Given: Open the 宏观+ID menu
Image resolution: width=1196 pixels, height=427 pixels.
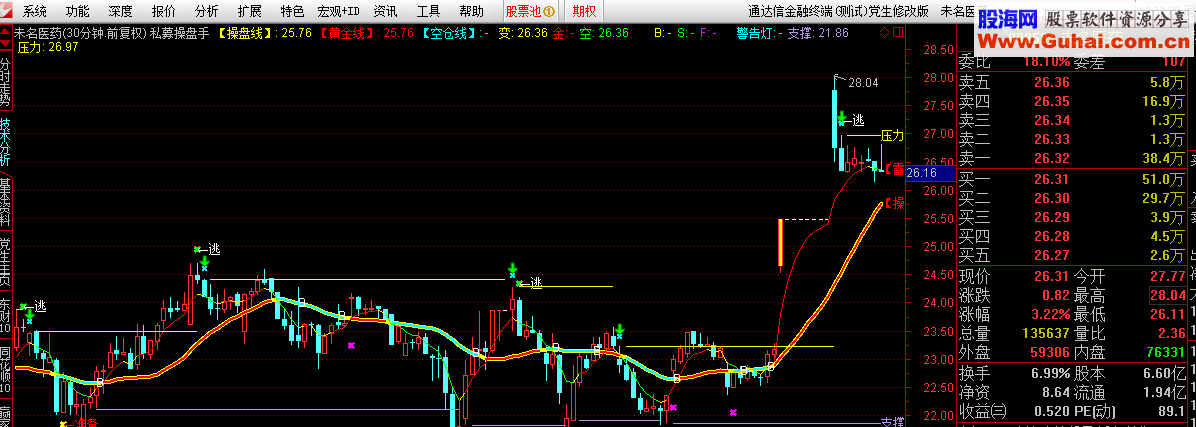Looking at the screenshot, I should coord(338,11).
